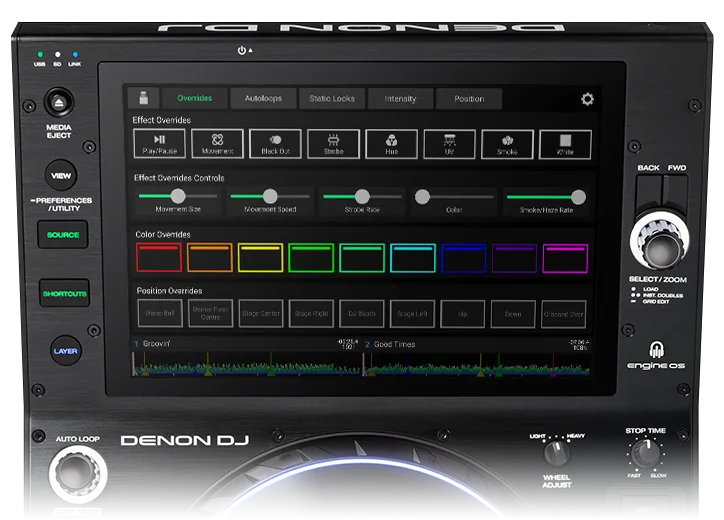Tap the power indicator icon
The height and width of the screenshot is (520, 724).
click(x=241, y=50)
